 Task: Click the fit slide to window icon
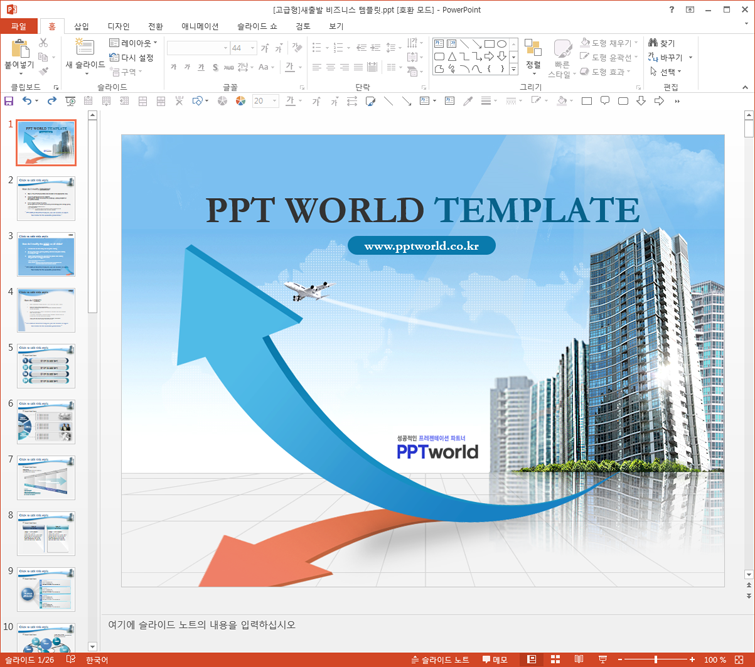739,659
